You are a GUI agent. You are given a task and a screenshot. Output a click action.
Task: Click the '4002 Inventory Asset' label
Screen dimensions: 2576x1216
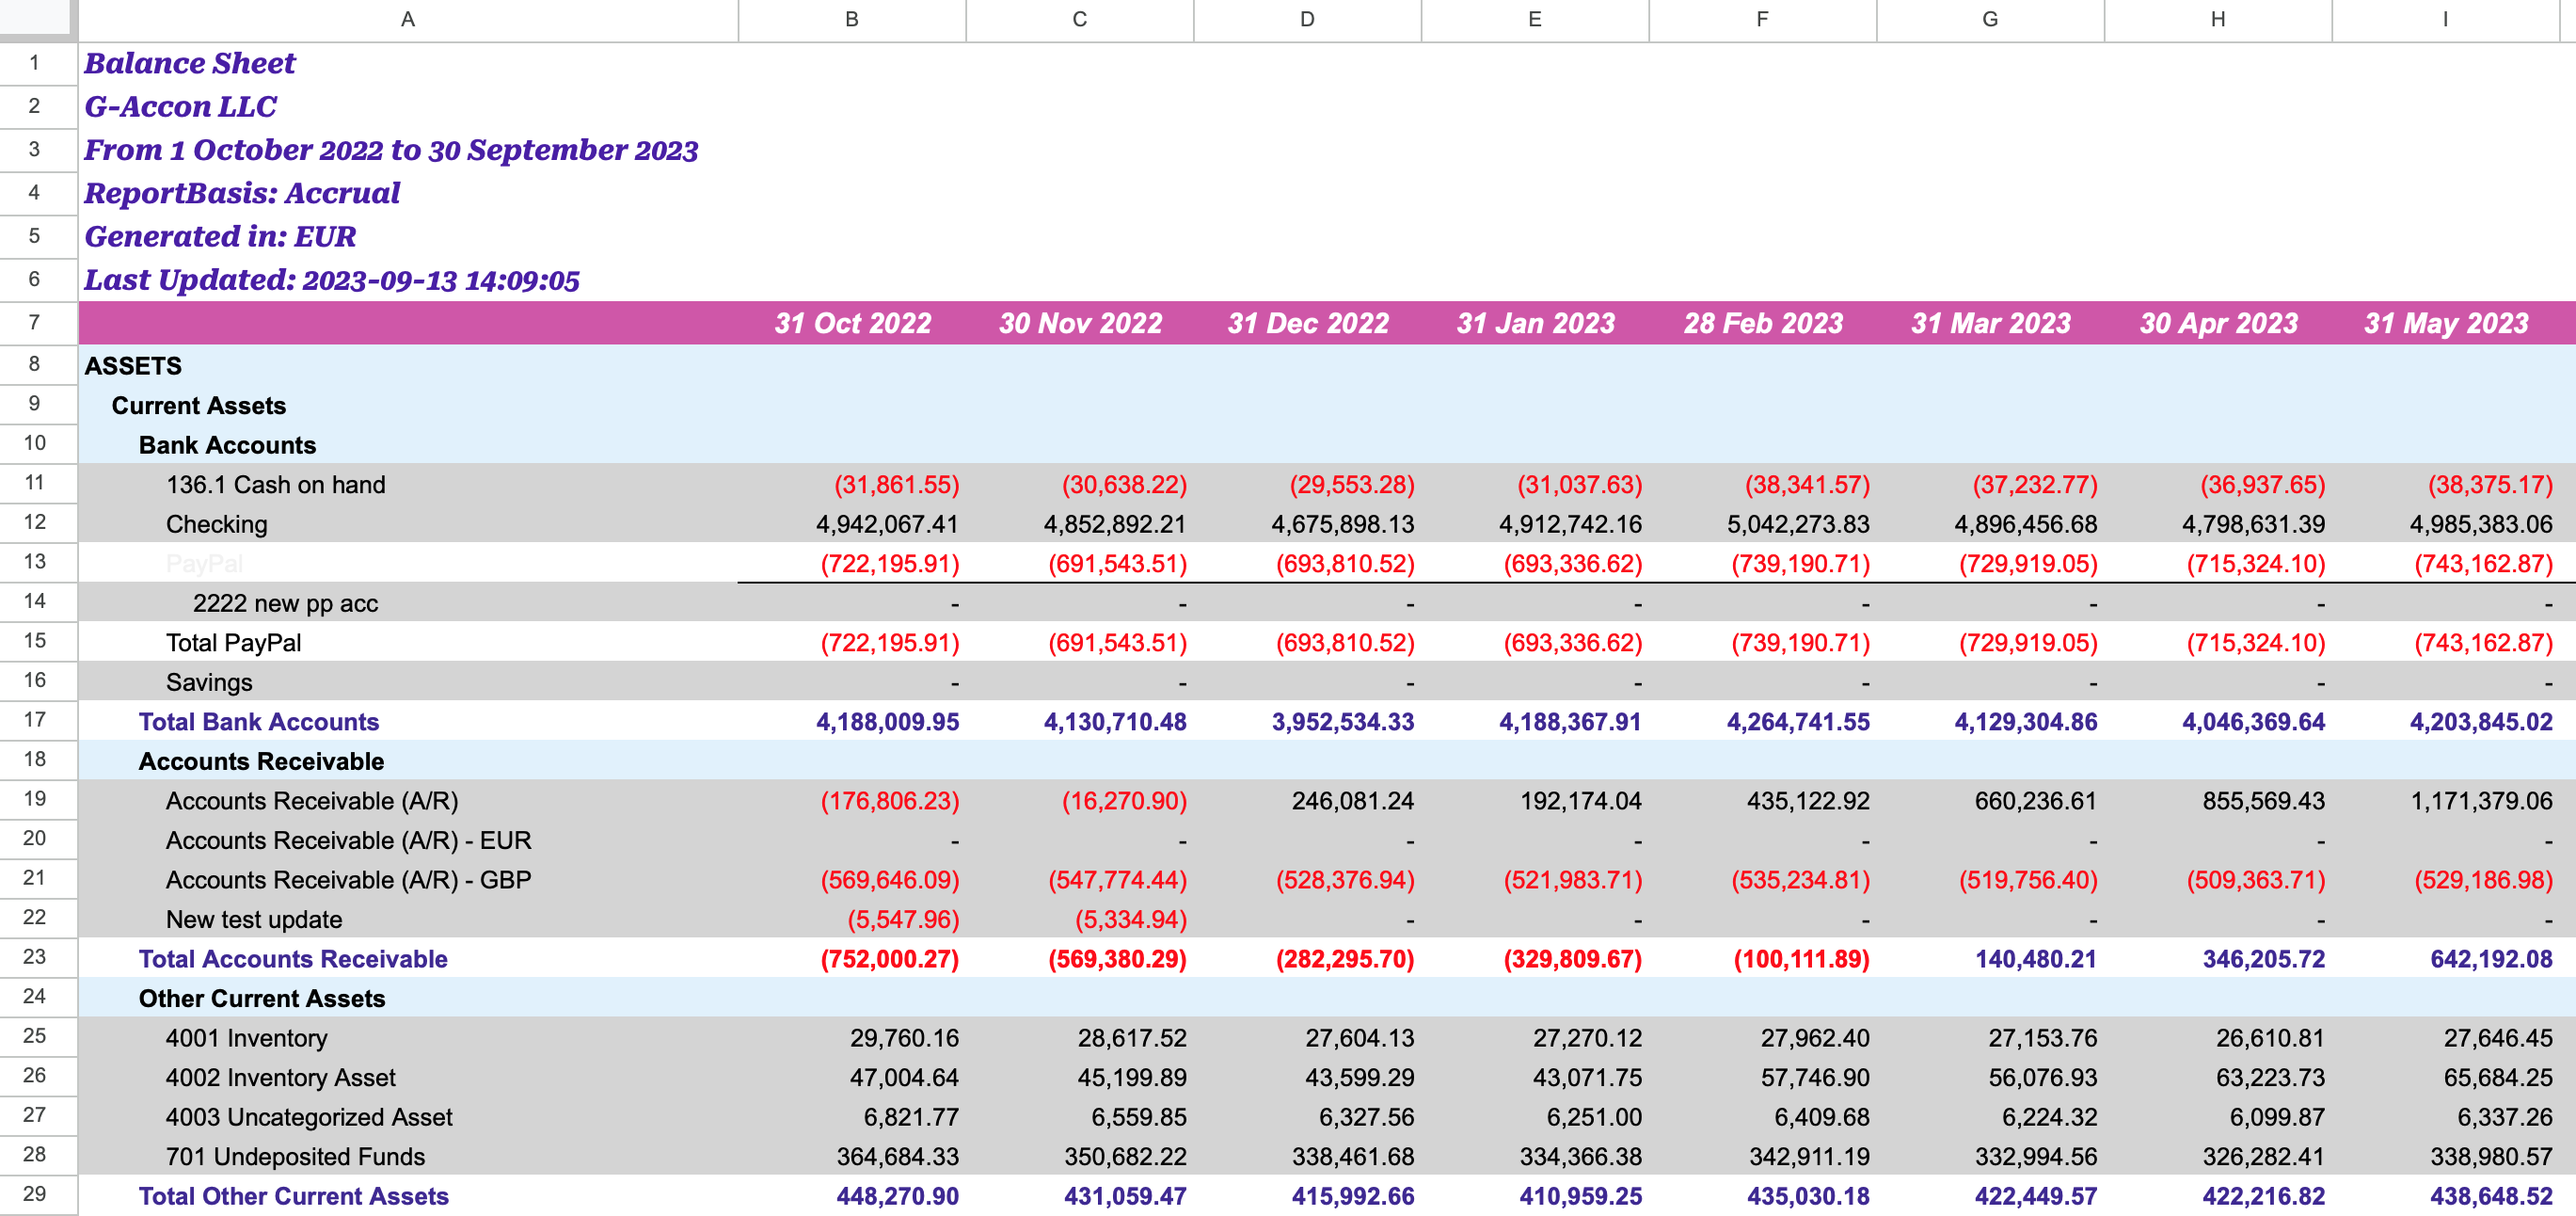coord(280,1078)
